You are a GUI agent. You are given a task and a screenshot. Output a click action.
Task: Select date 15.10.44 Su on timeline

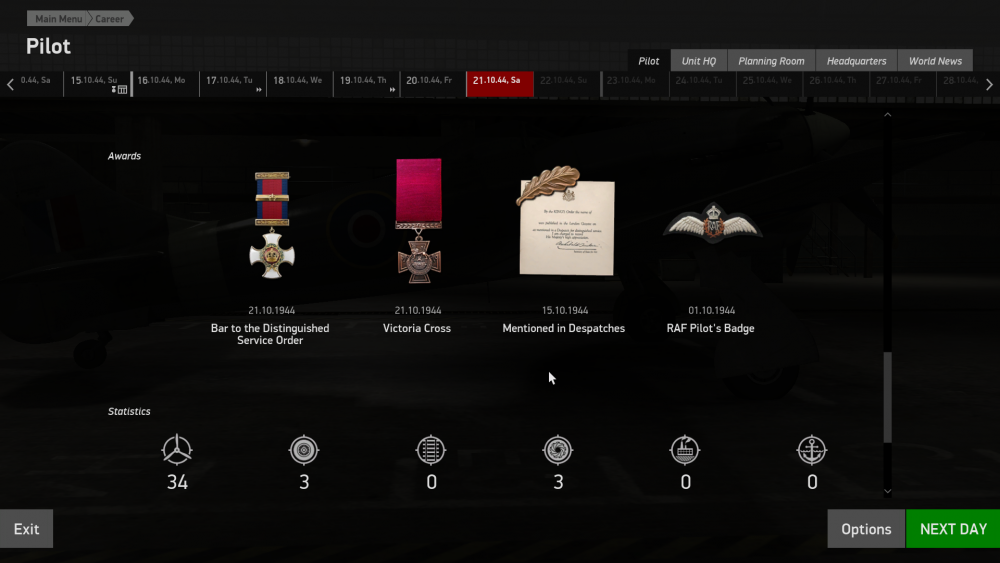coord(97,84)
